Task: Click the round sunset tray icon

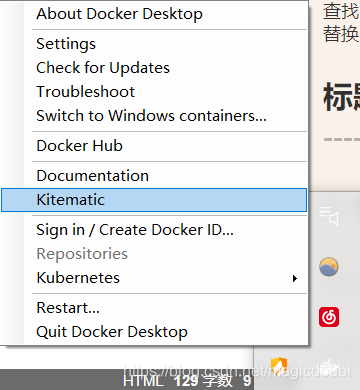Action: [x=329, y=267]
